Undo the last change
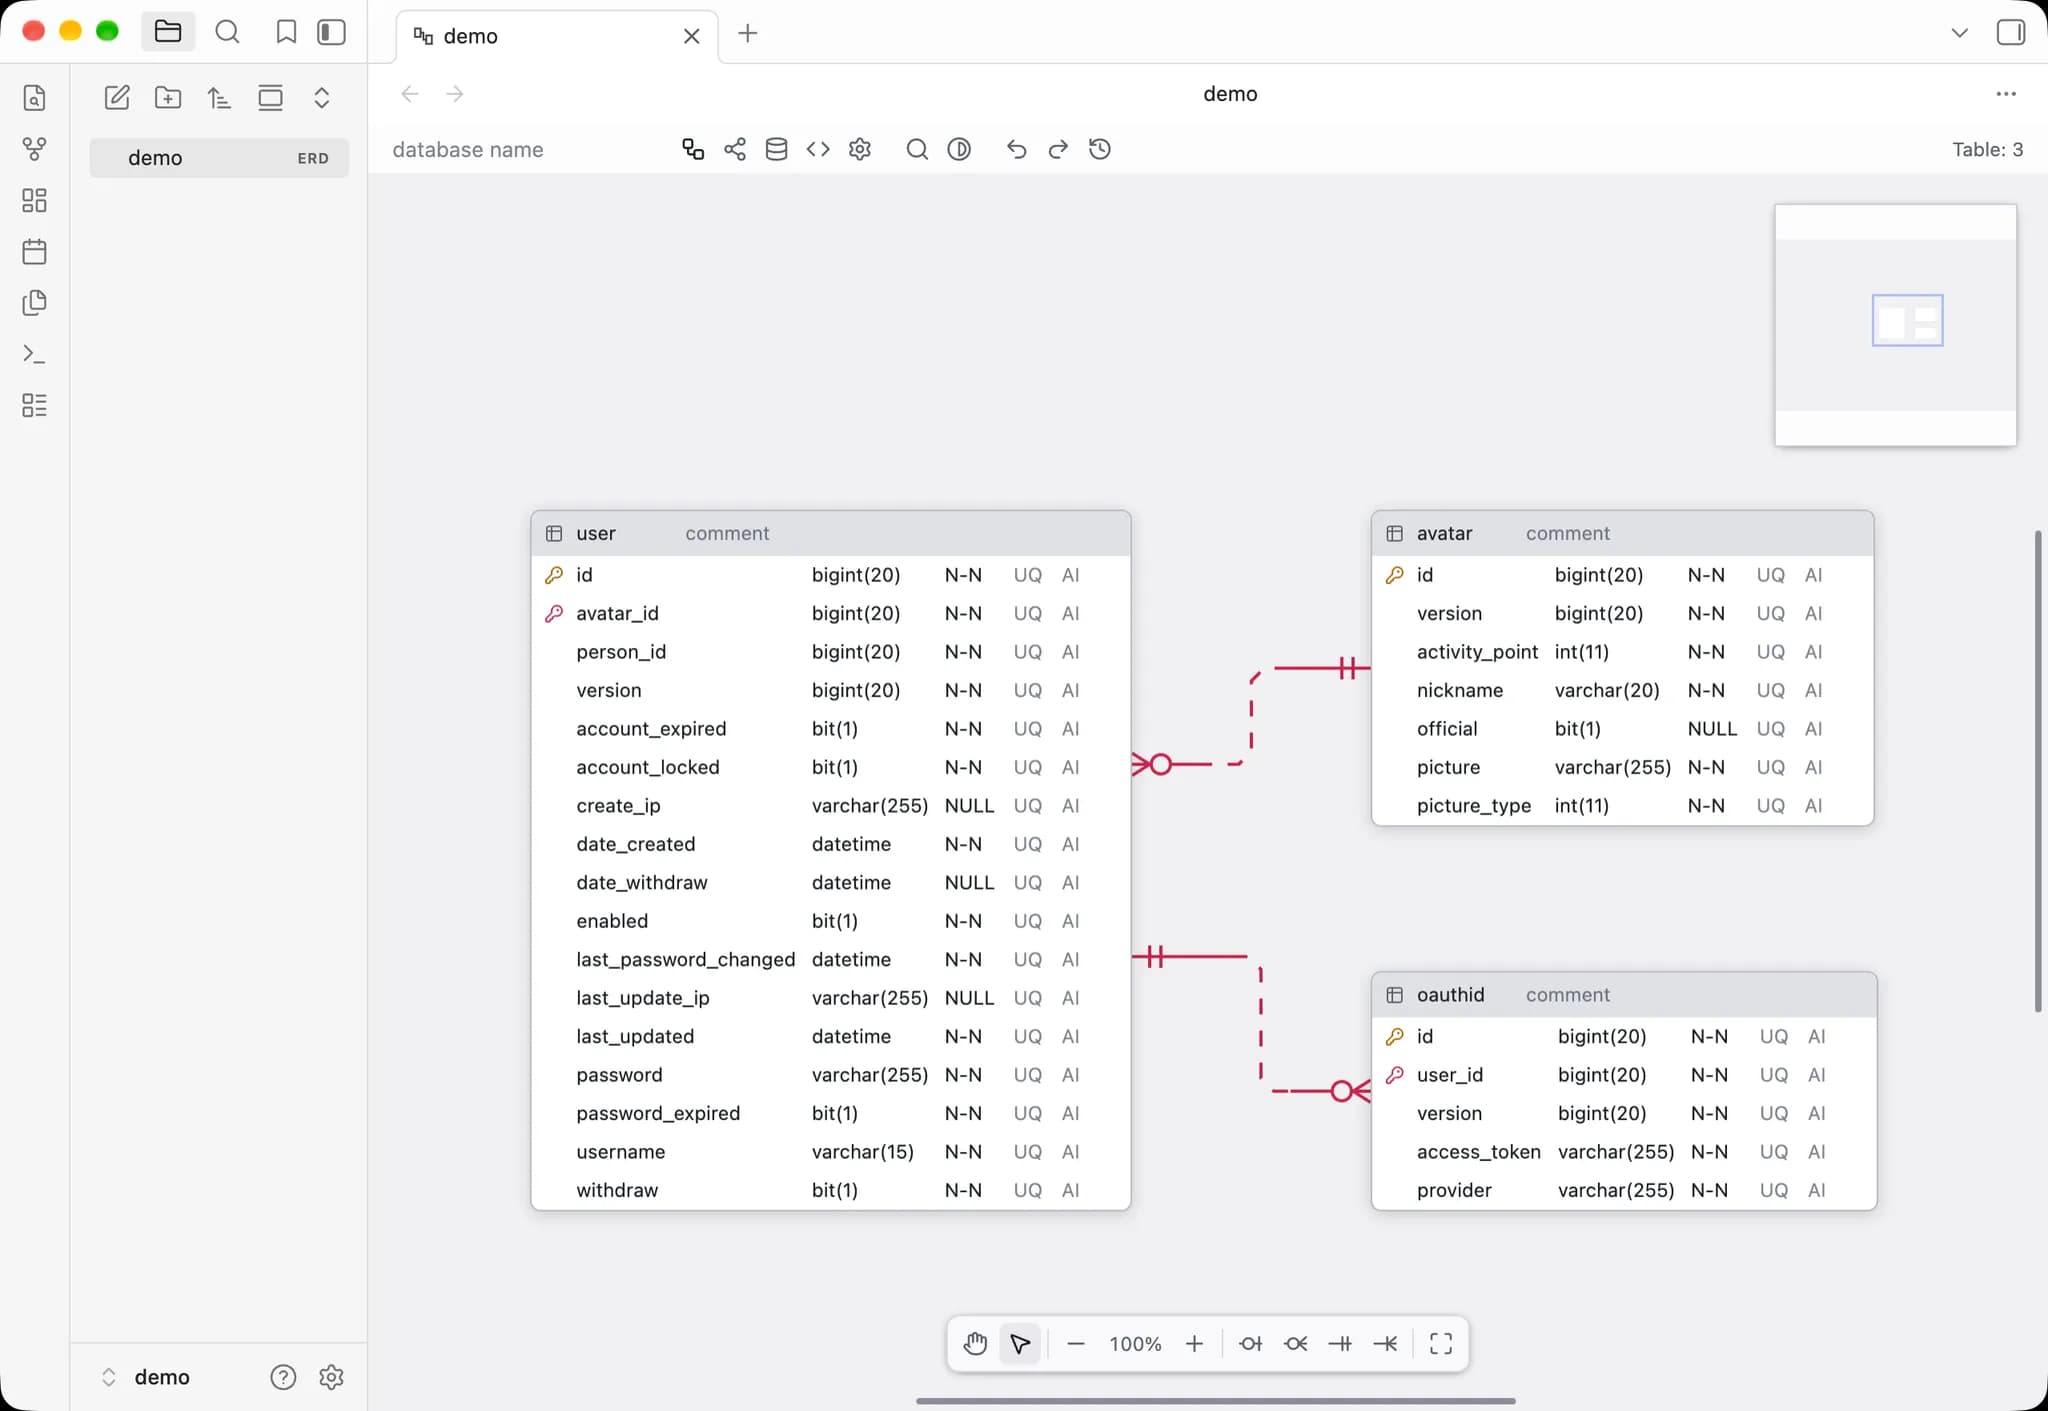 point(1016,149)
